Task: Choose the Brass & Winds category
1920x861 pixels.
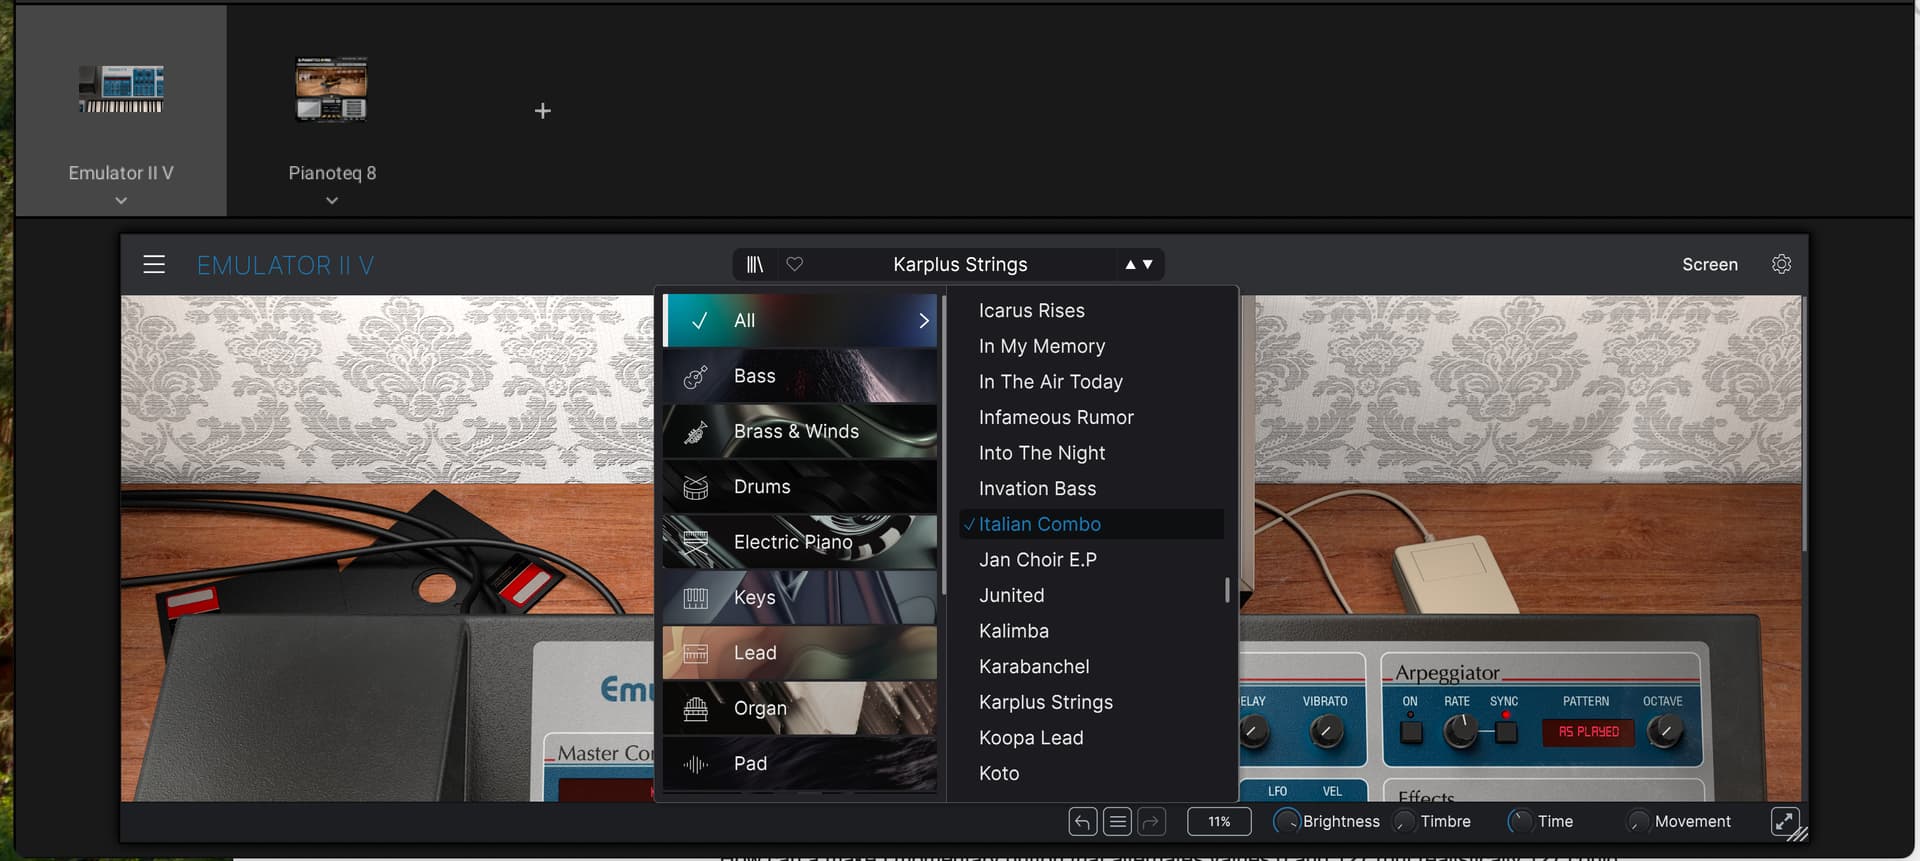Action: [x=800, y=431]
